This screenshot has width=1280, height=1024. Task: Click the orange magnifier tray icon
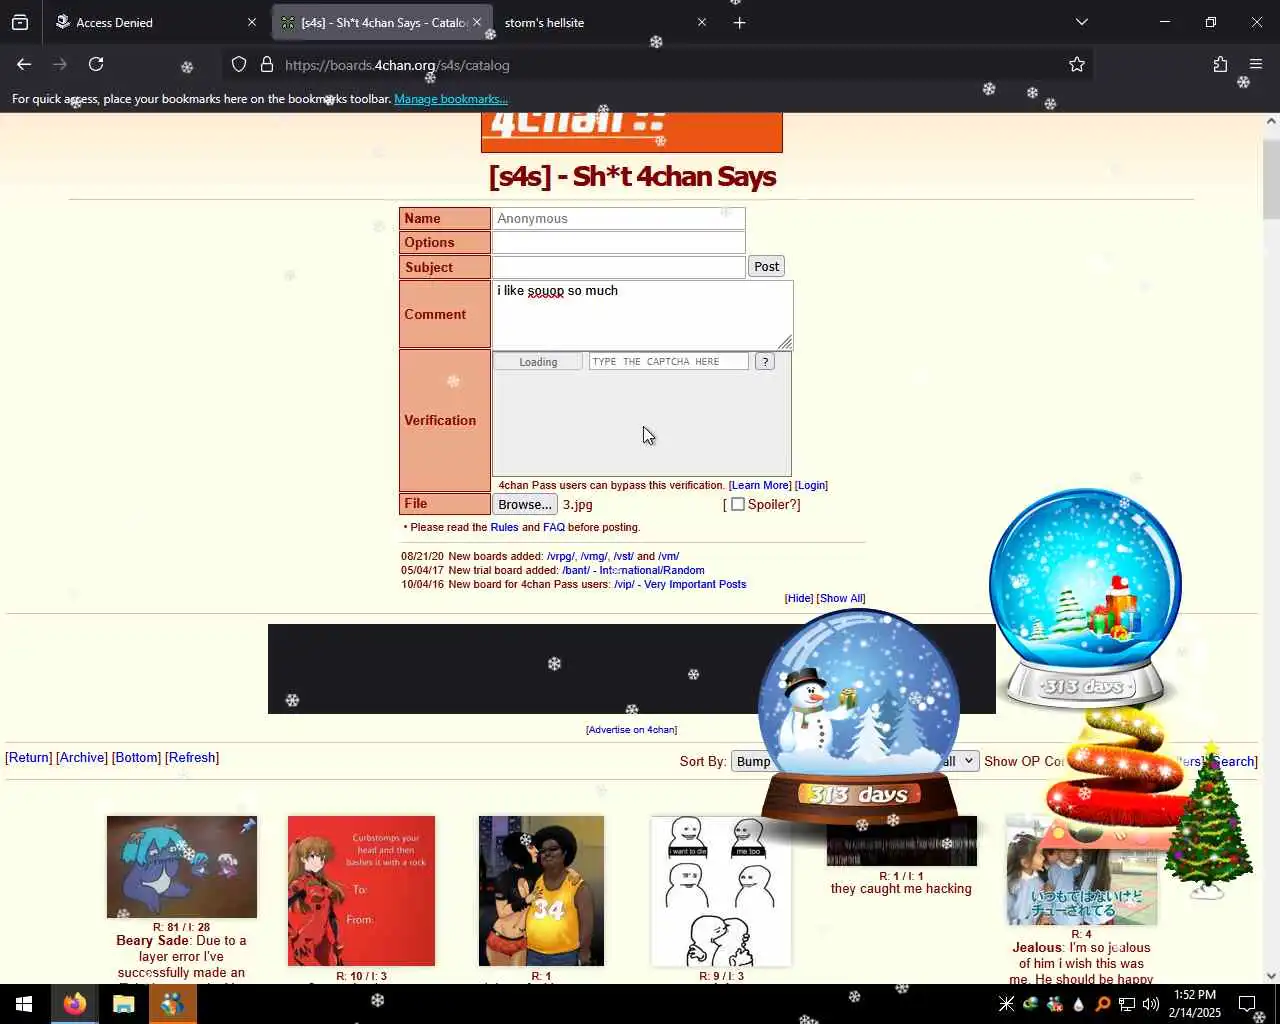[x=1103, y=1004]
